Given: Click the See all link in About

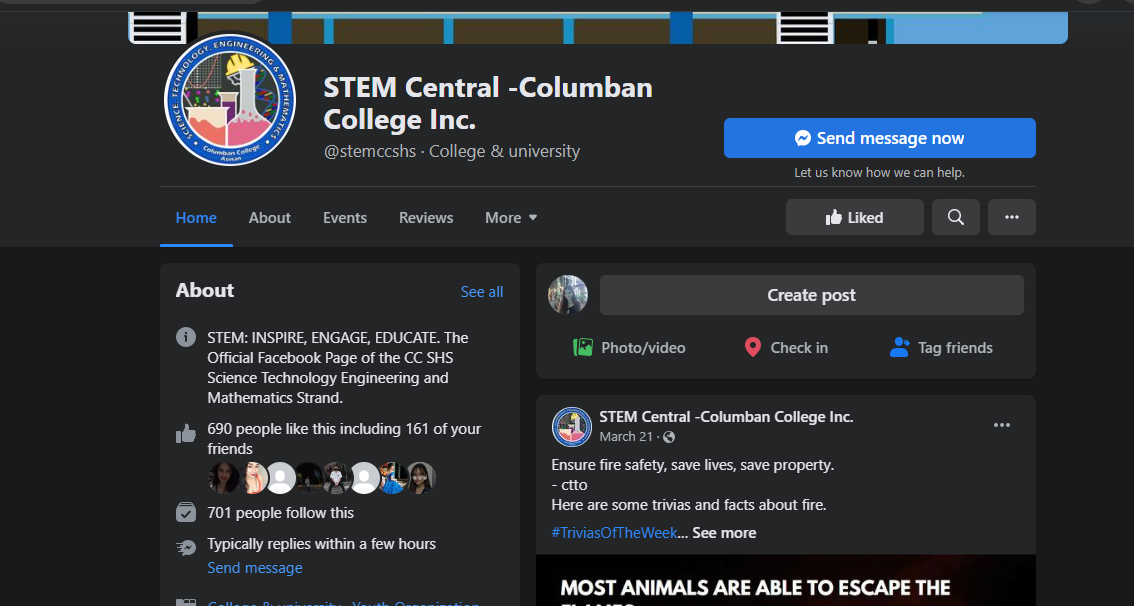Looking at the screenshot, I should coord(482,292).
